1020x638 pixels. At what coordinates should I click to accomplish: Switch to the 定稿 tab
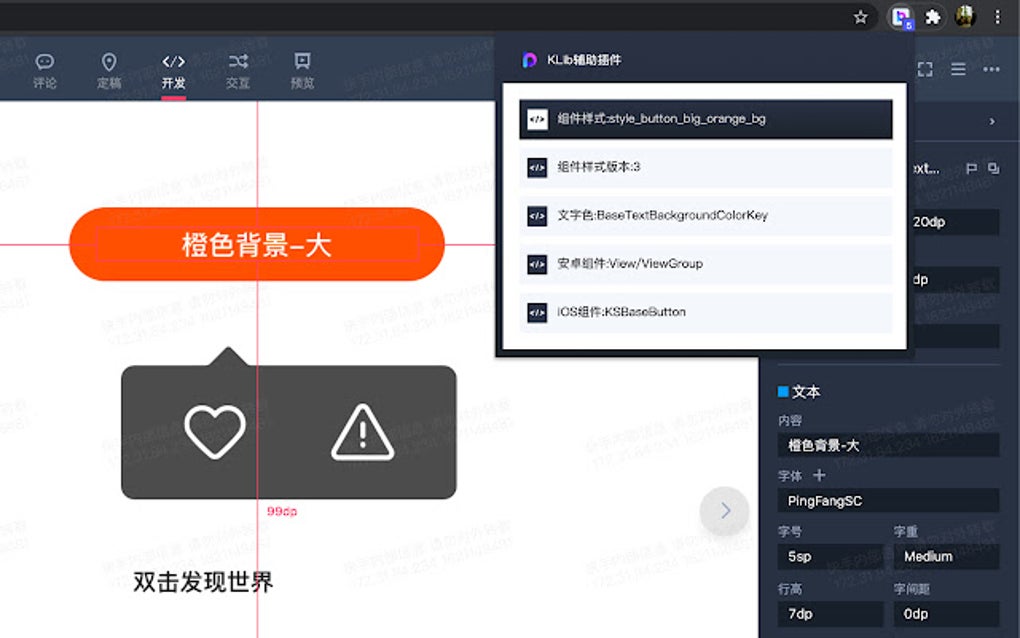(x=109, y=70)
